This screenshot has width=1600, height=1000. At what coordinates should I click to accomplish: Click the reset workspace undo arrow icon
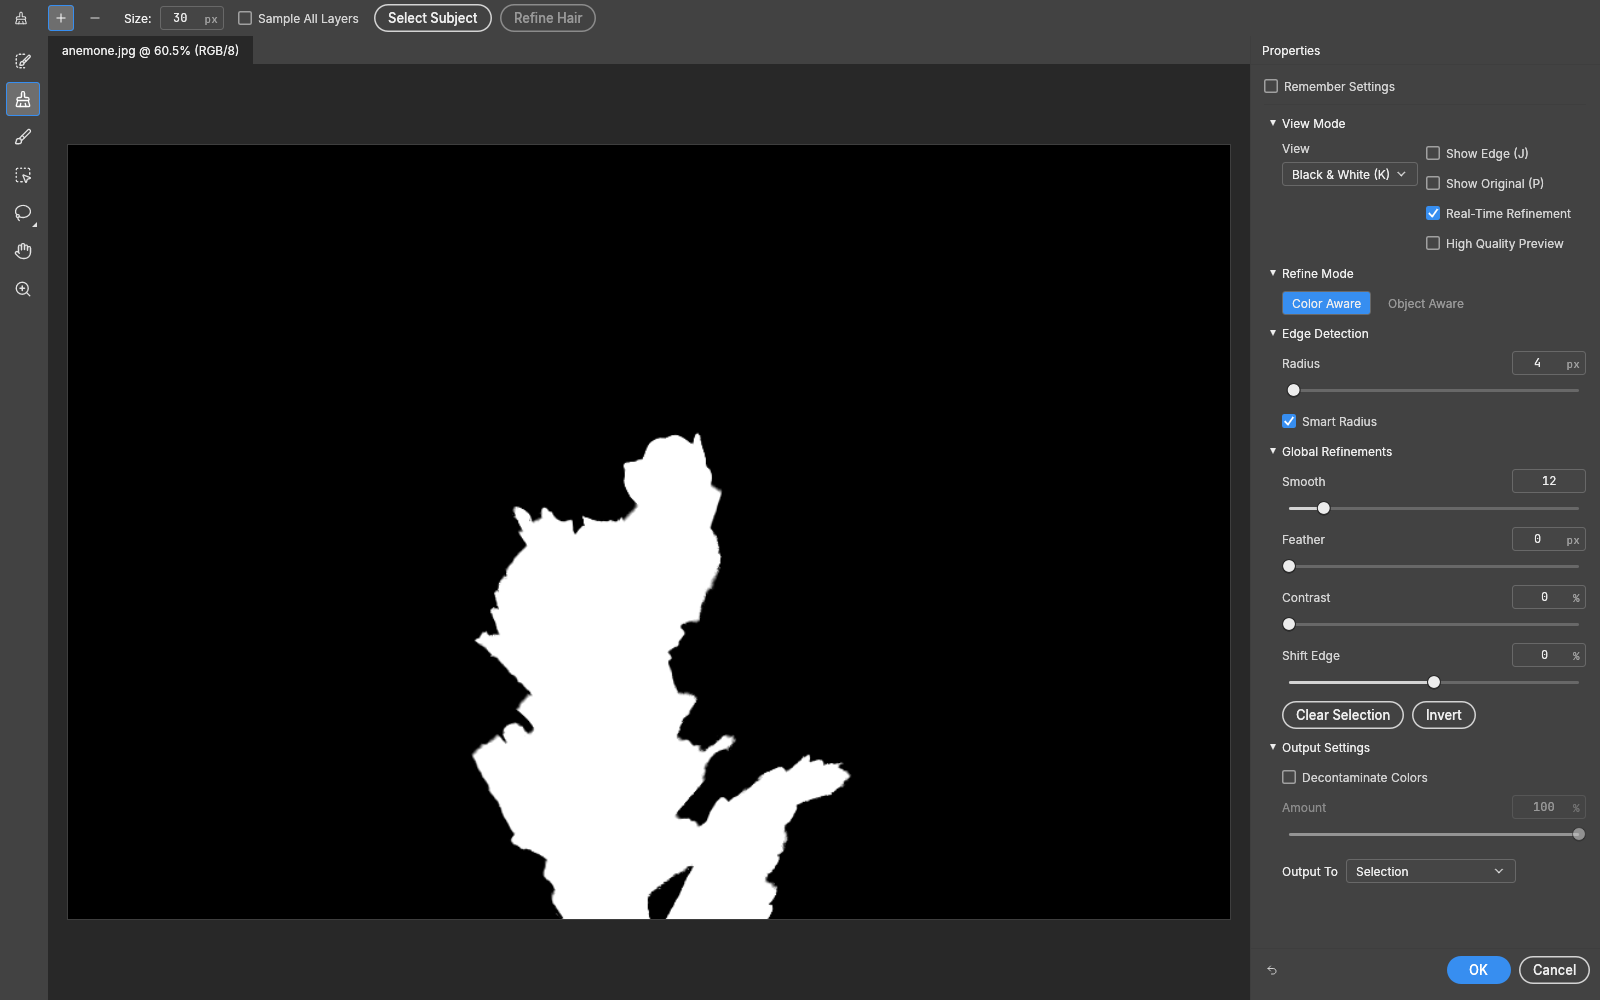click(x=1272, y=970)
